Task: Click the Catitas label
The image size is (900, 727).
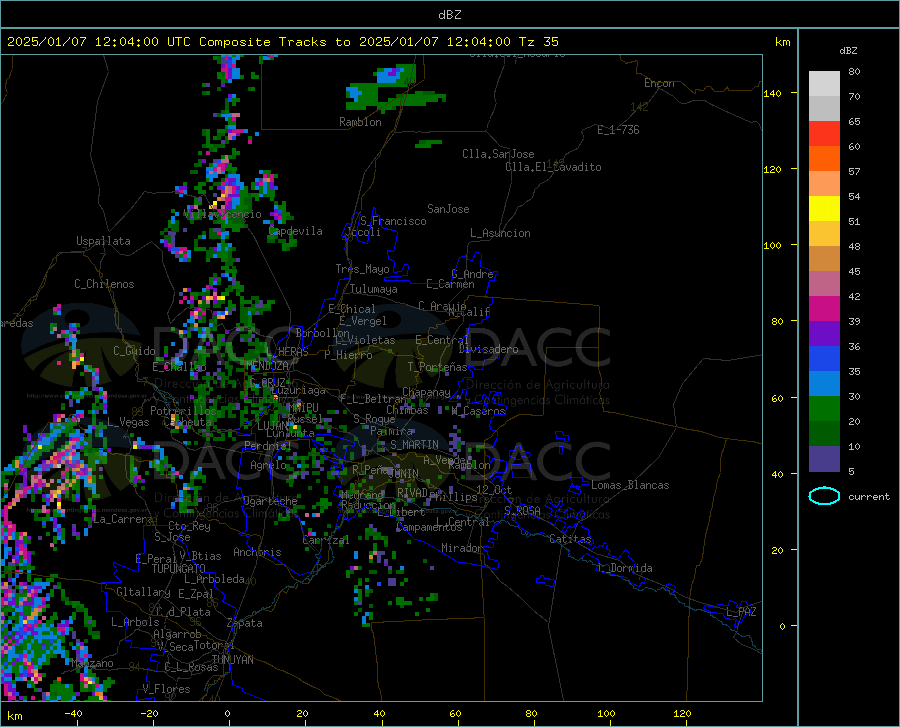Action: pyautogui.click(x=570, y=539)
